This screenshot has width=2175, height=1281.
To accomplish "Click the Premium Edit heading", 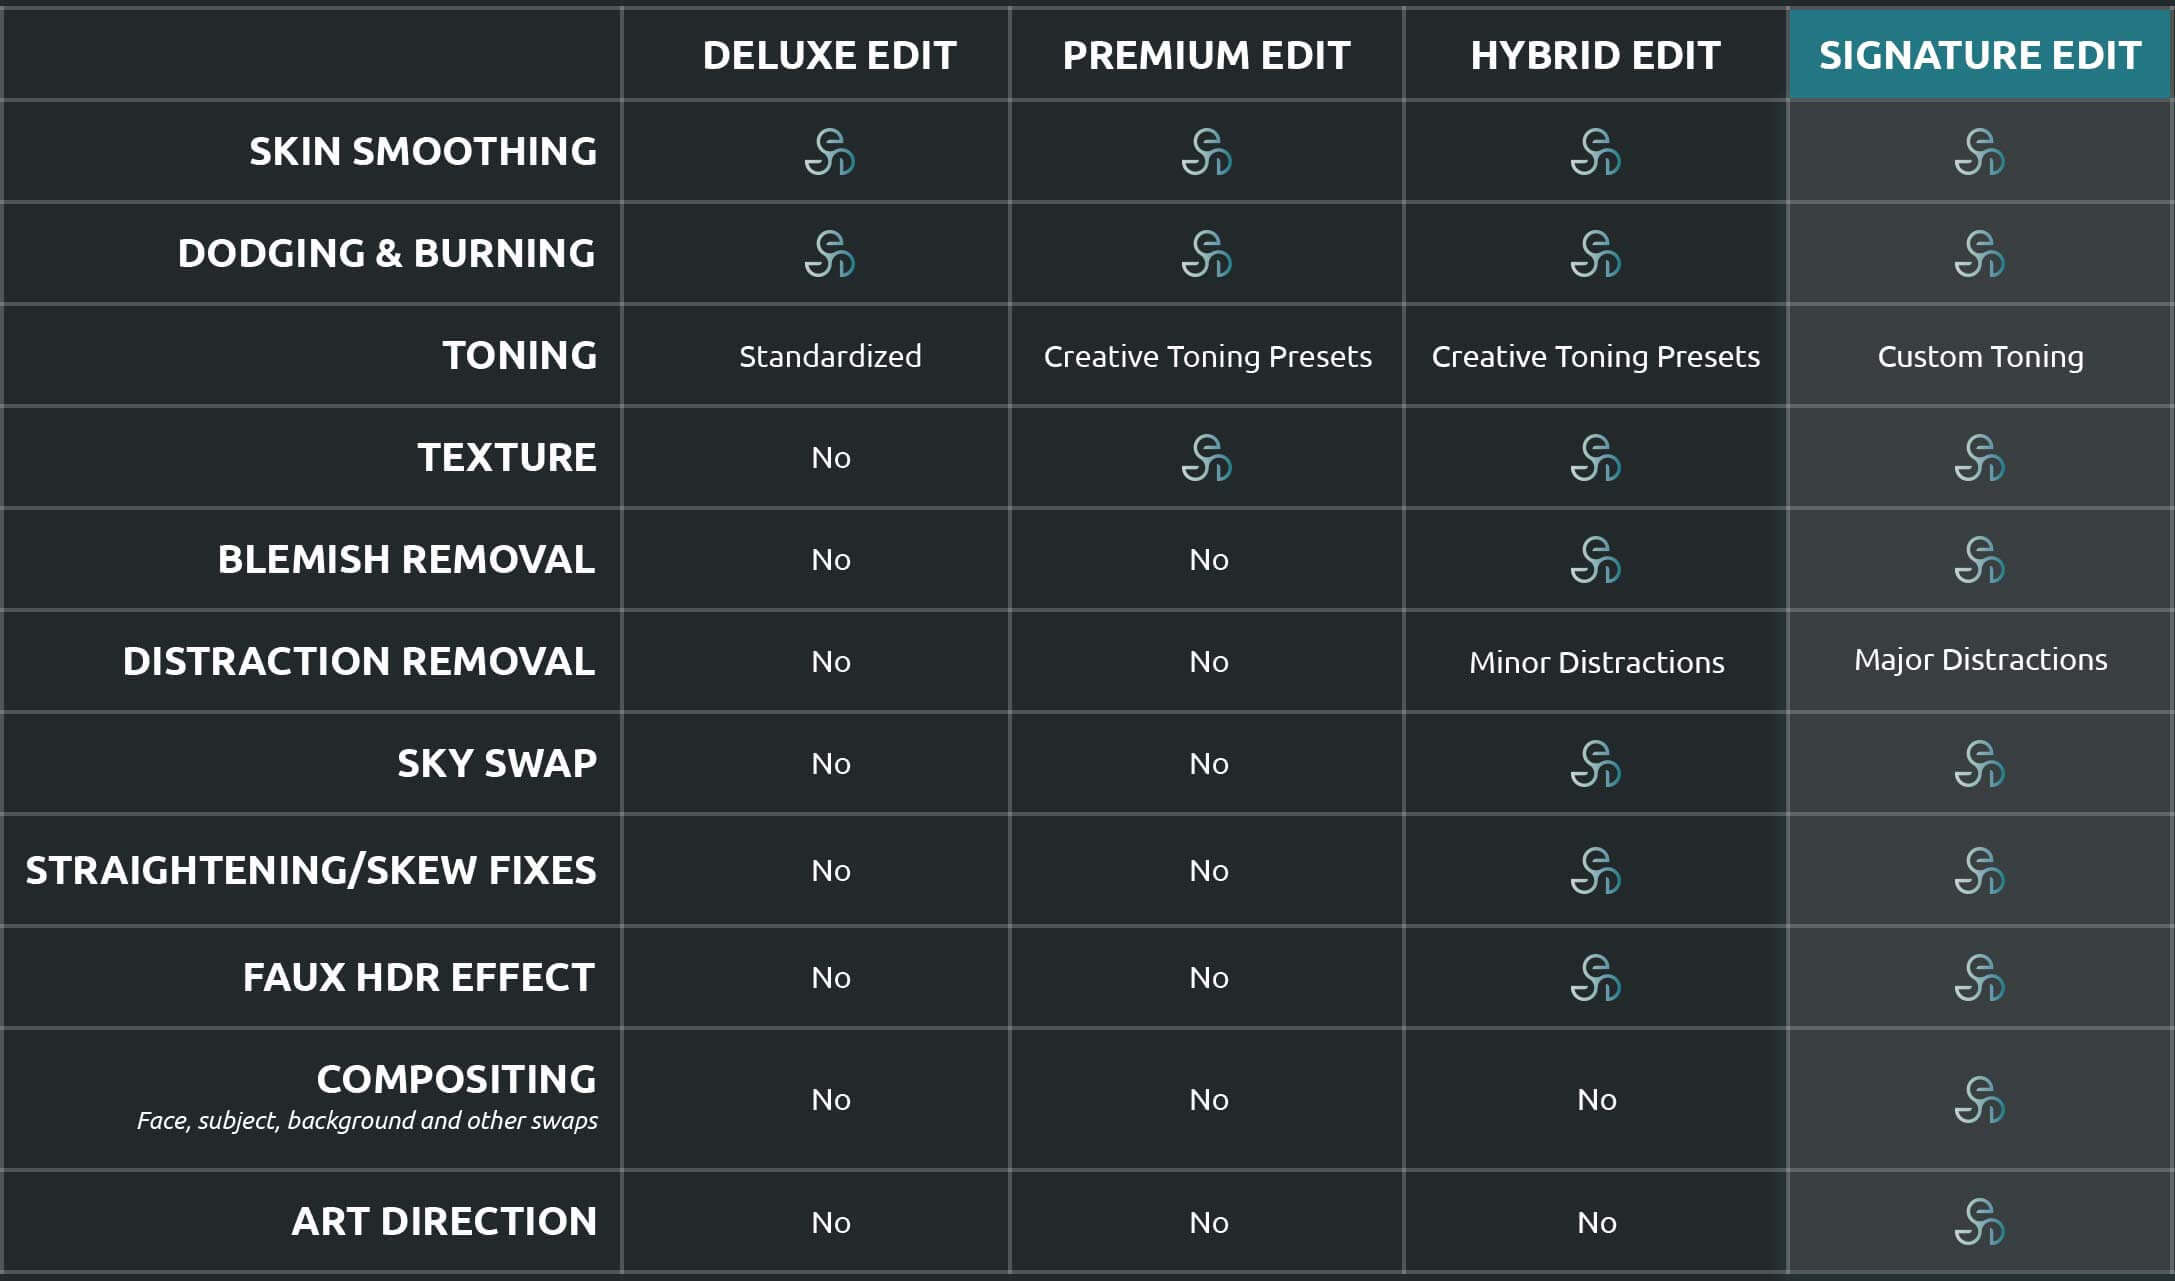I will (1207, 55).
